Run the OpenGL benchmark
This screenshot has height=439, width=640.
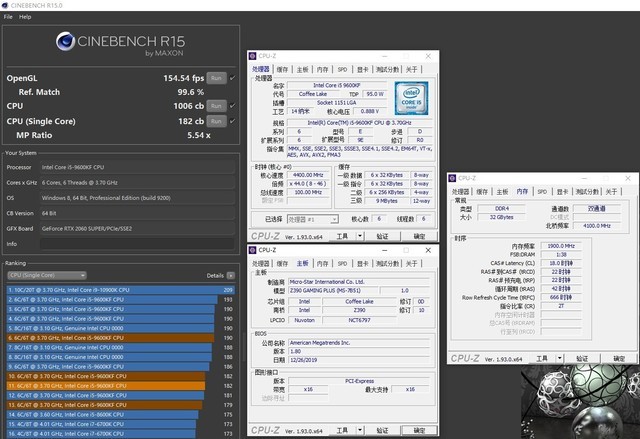[x=216, y=78]
